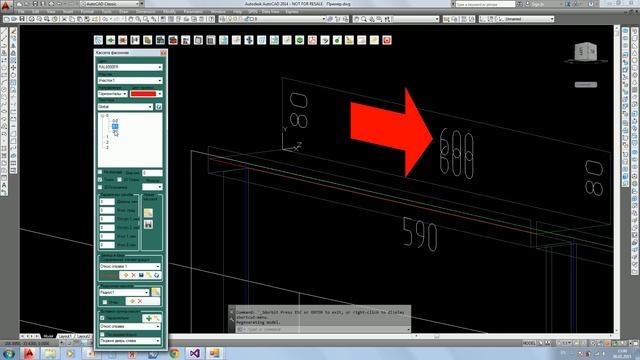The image size is (640, 360).
Task: Click the circular refresh icon below Откос справа 1
Action: [157, 276]
